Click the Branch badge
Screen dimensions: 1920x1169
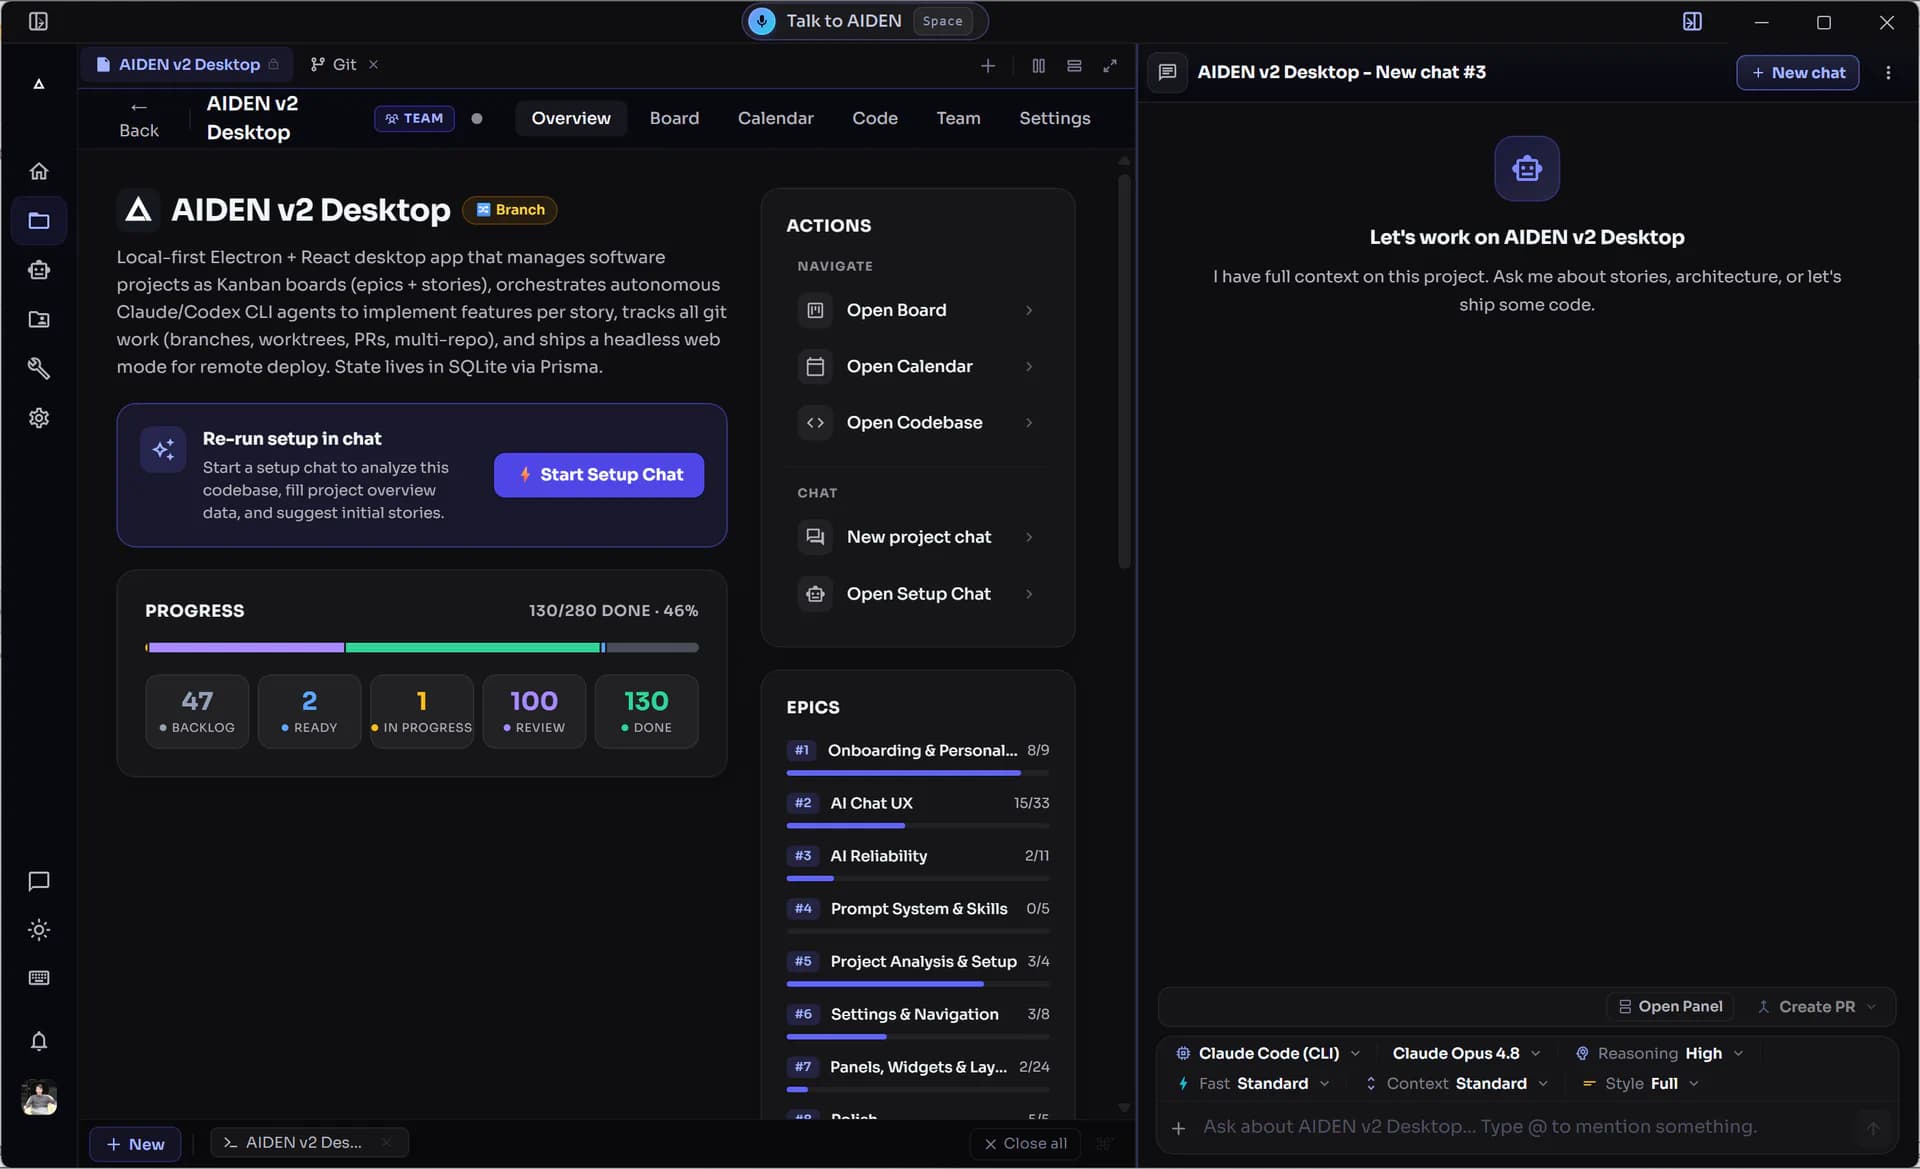point(510,210)
